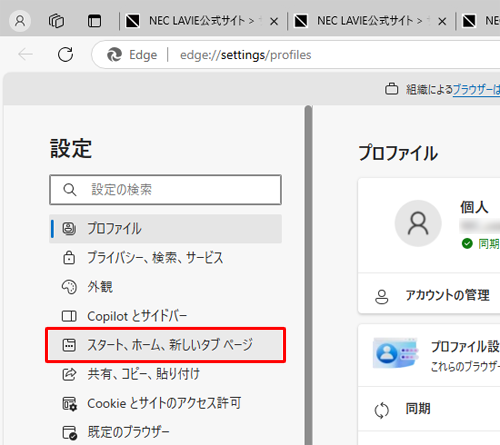This screenshot has height=445, width=500.
Task: Click the profile avatar icon in title bar
Action: pos(20,21)
